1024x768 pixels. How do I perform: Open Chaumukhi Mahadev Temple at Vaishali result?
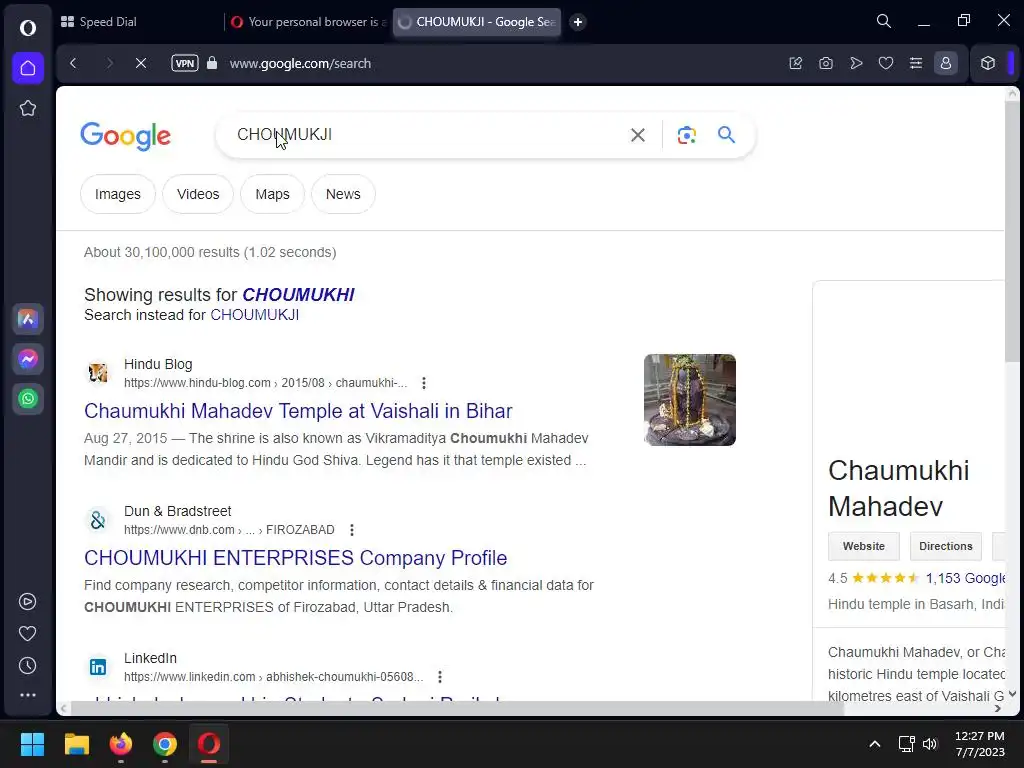tap(298, 411)
